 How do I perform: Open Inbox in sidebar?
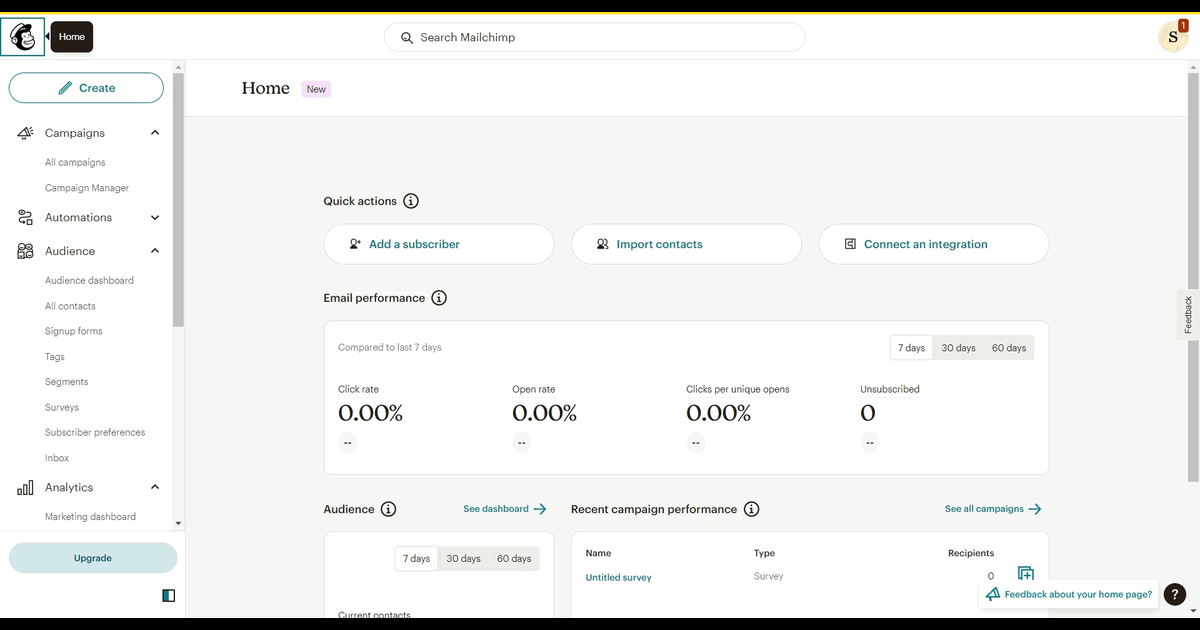57,458
